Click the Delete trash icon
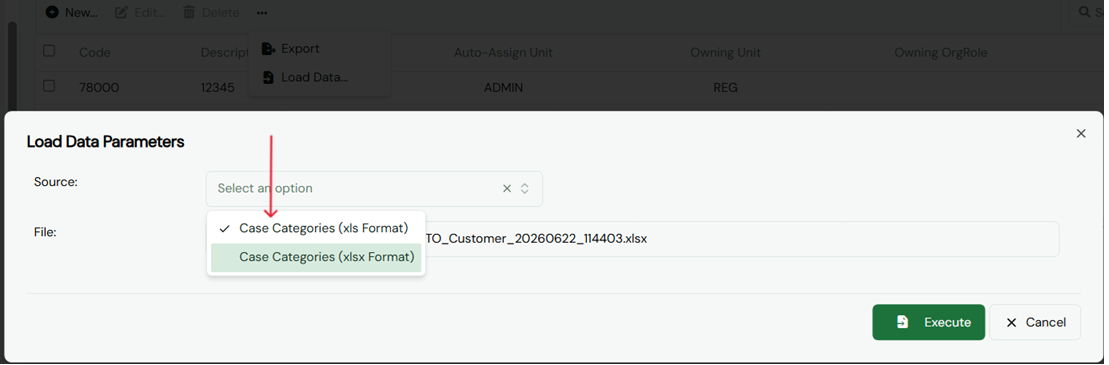The image size is (1109, 365). click(189, 12)
